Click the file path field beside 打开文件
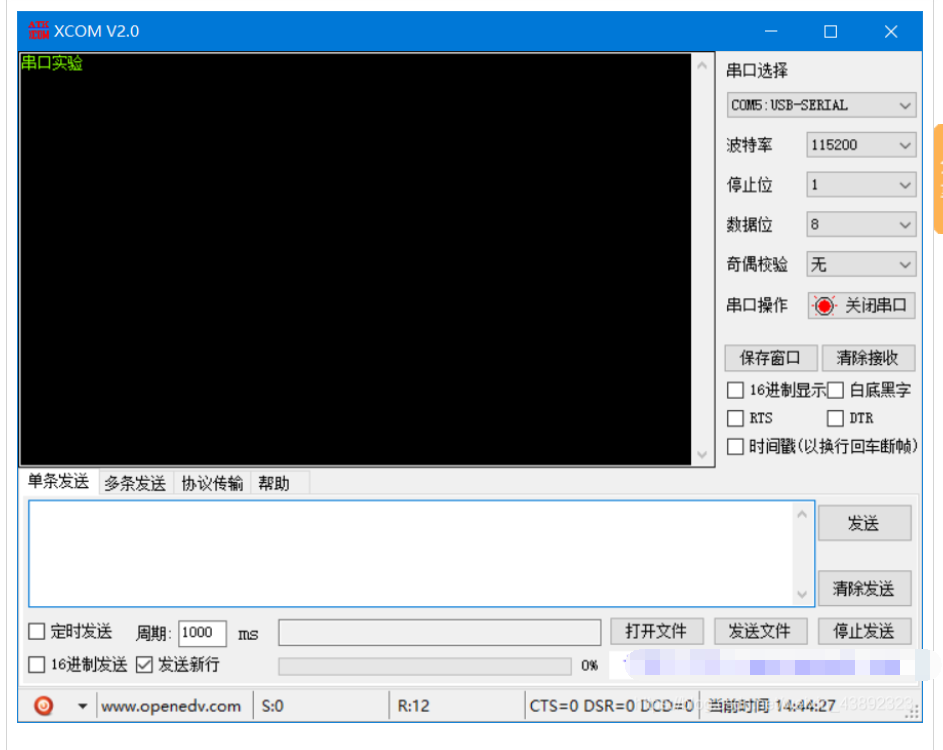The height and width of the screenshot is (750, 943). point(440,632)
